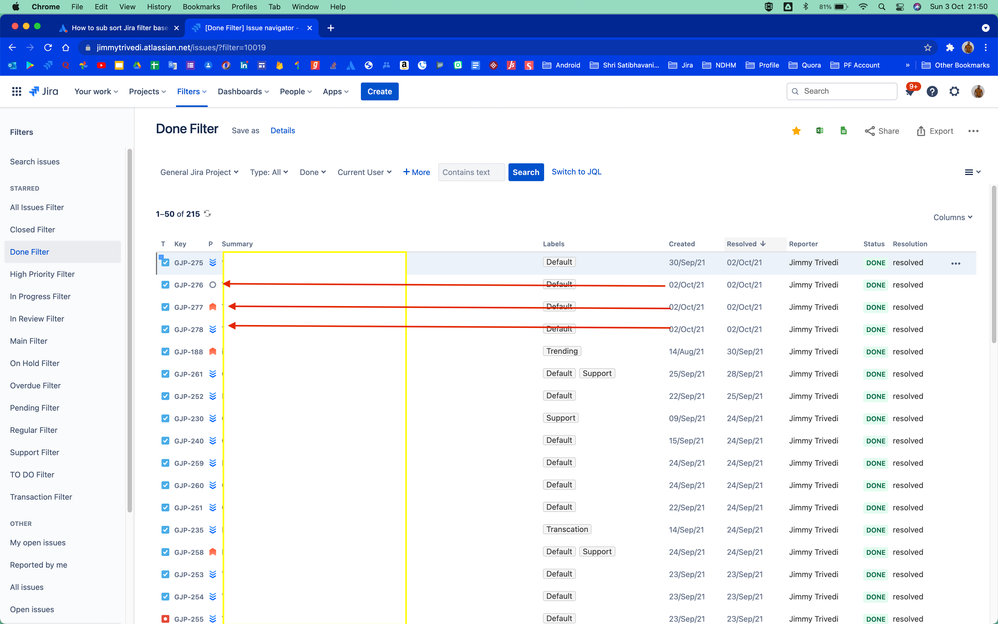Open the Dashboards menu
Image resolution: width=998 pixels, height=624 pixels.
pos(242,90)
